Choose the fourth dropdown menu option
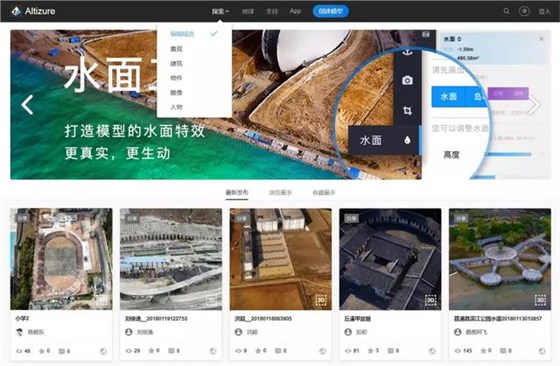 pyautogui.click(x=176, y=78)
